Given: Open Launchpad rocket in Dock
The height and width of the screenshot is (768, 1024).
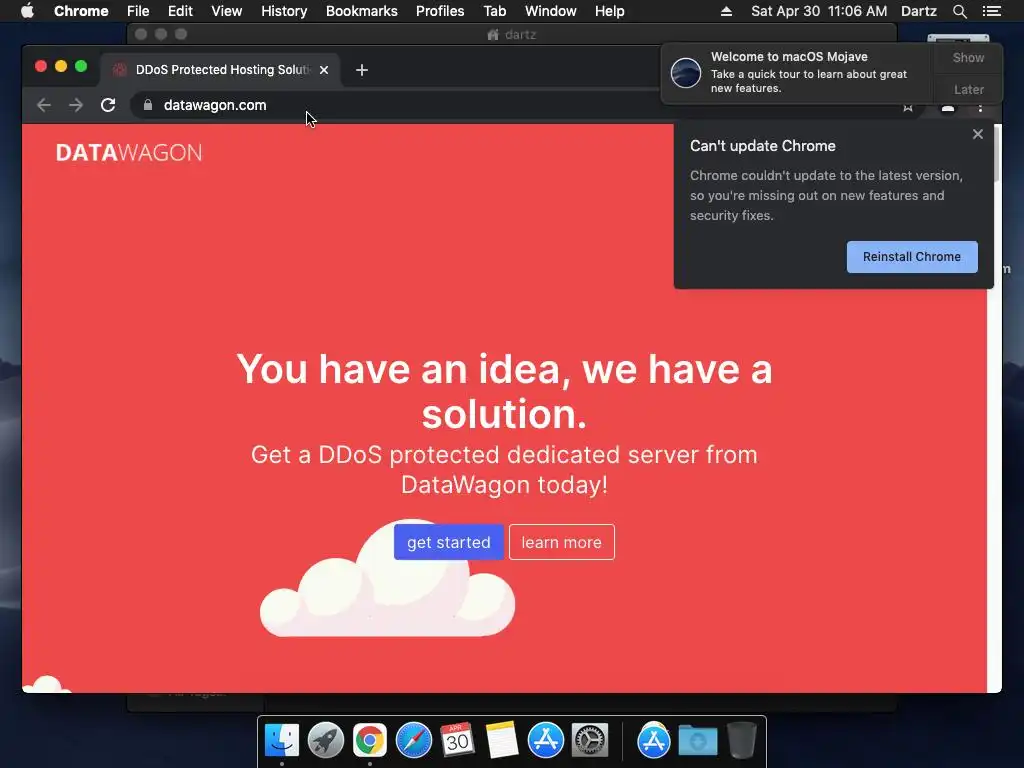Looking at the screenshot, I should (326, 740).
